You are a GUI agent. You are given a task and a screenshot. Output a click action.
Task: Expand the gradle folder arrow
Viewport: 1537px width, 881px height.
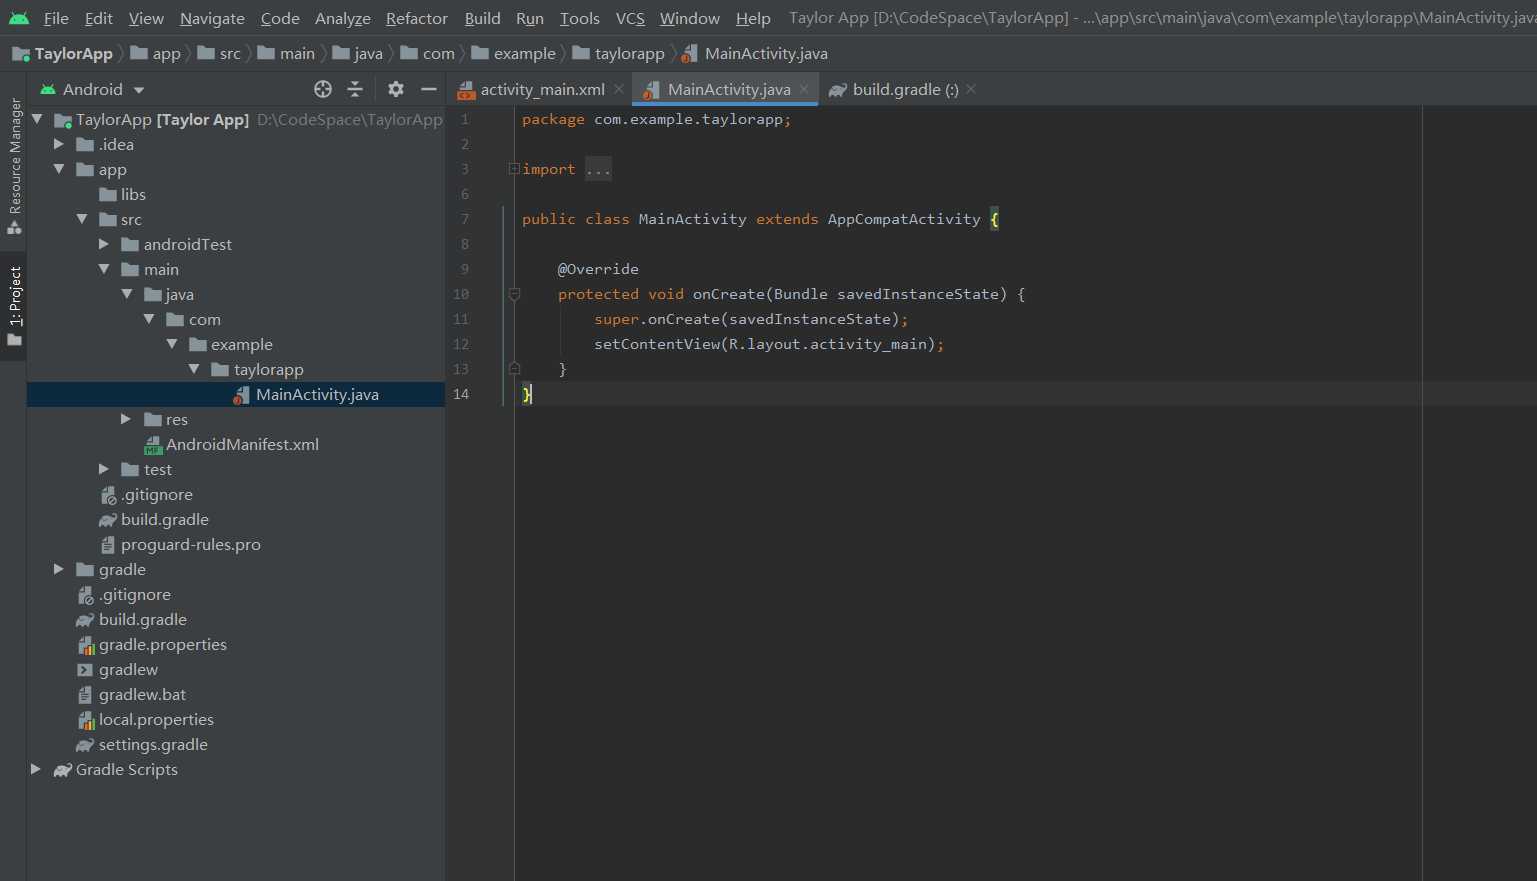(x=59, y=569)
